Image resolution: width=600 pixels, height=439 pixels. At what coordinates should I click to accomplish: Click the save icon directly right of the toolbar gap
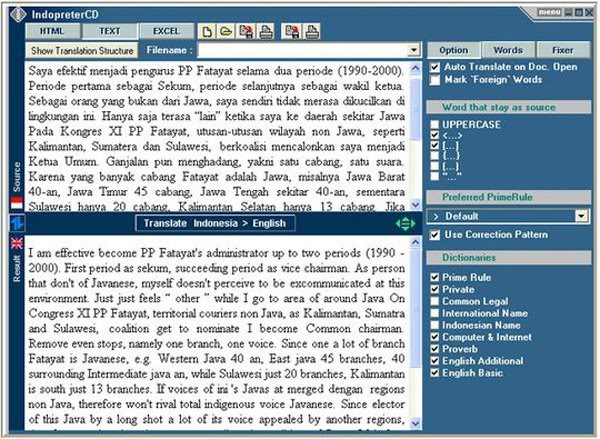(292, 31)
